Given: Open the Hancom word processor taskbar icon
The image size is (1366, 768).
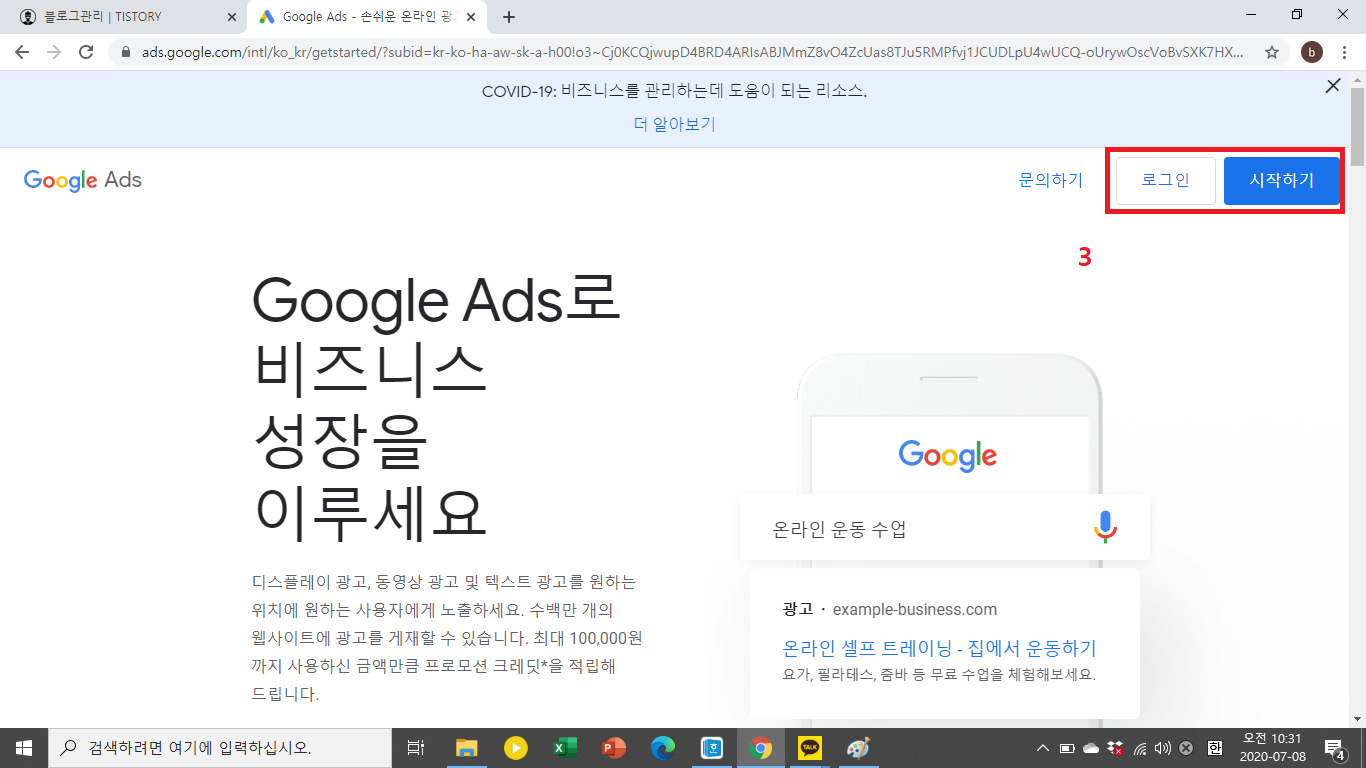Looking at the screenshot, I should pyautogui.click(x=712, y=748).
